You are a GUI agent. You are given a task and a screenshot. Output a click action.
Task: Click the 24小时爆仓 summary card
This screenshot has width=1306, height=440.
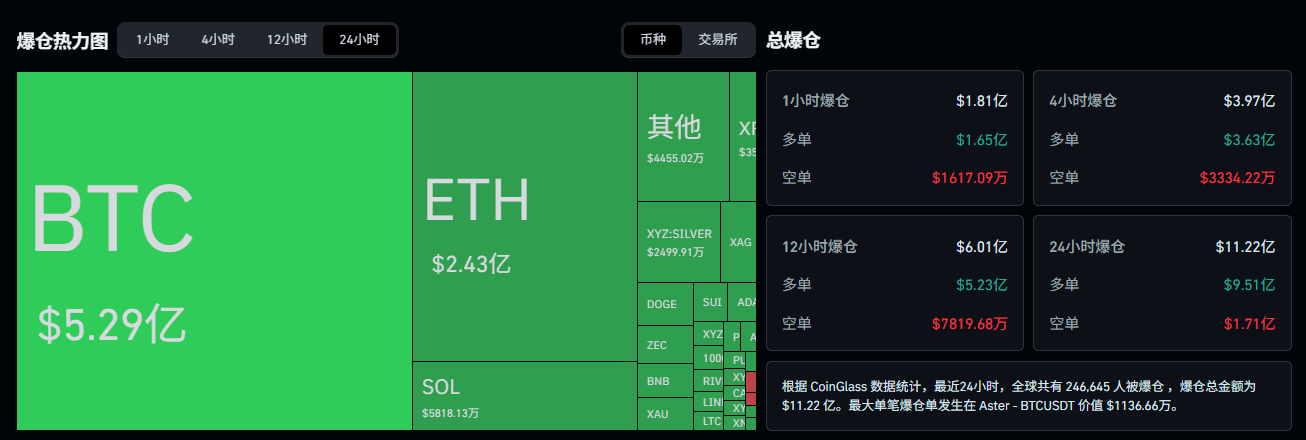[1162, 283]
